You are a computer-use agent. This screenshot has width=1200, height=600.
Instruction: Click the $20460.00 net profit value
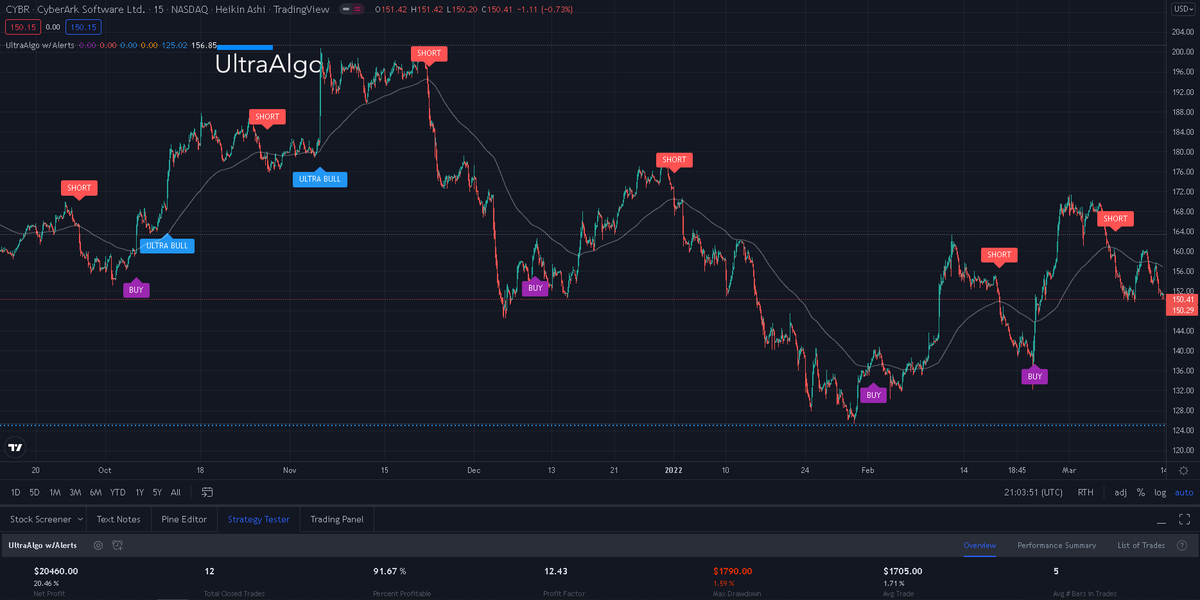[56, 571]
